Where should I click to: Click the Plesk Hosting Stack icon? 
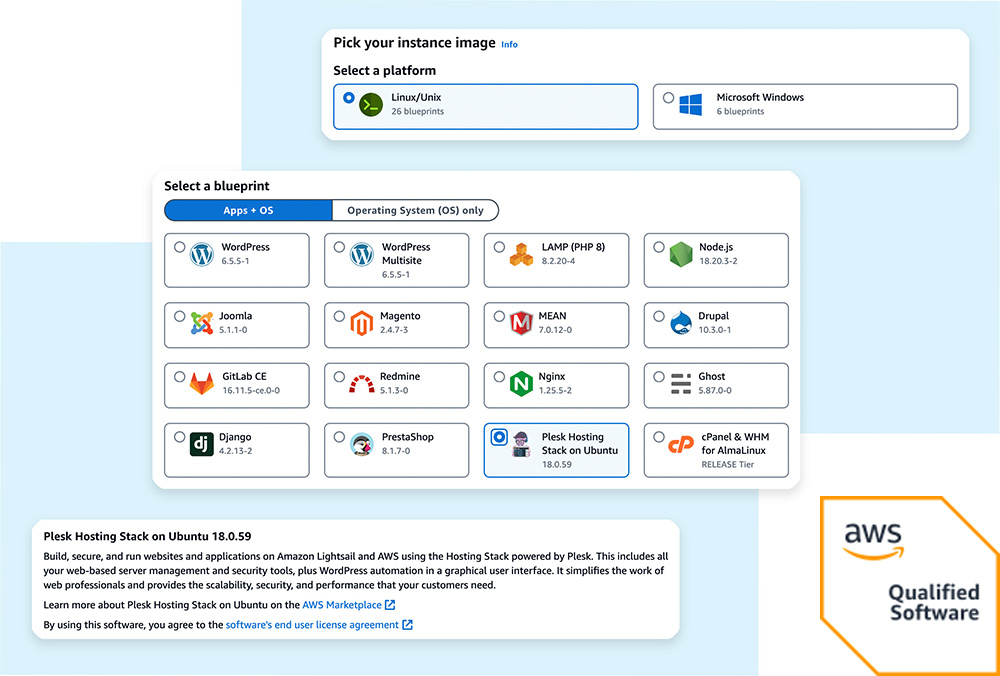(521, 445)
